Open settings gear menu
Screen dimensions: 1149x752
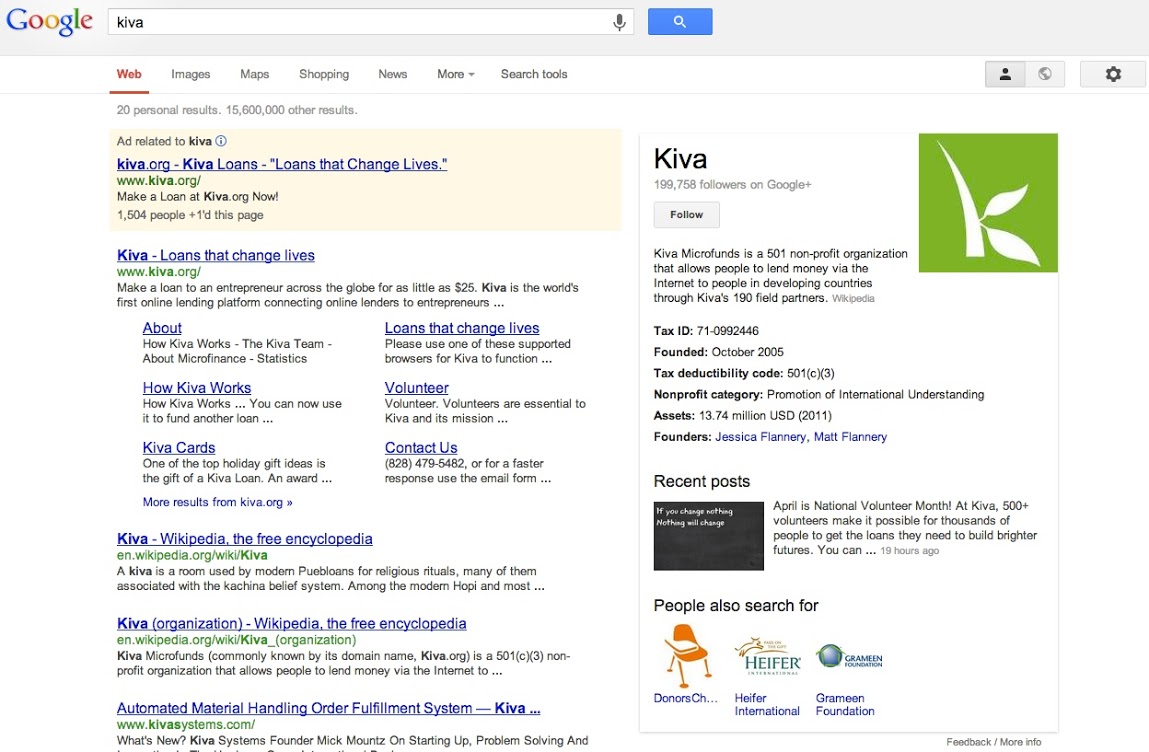pos(1112,74)
